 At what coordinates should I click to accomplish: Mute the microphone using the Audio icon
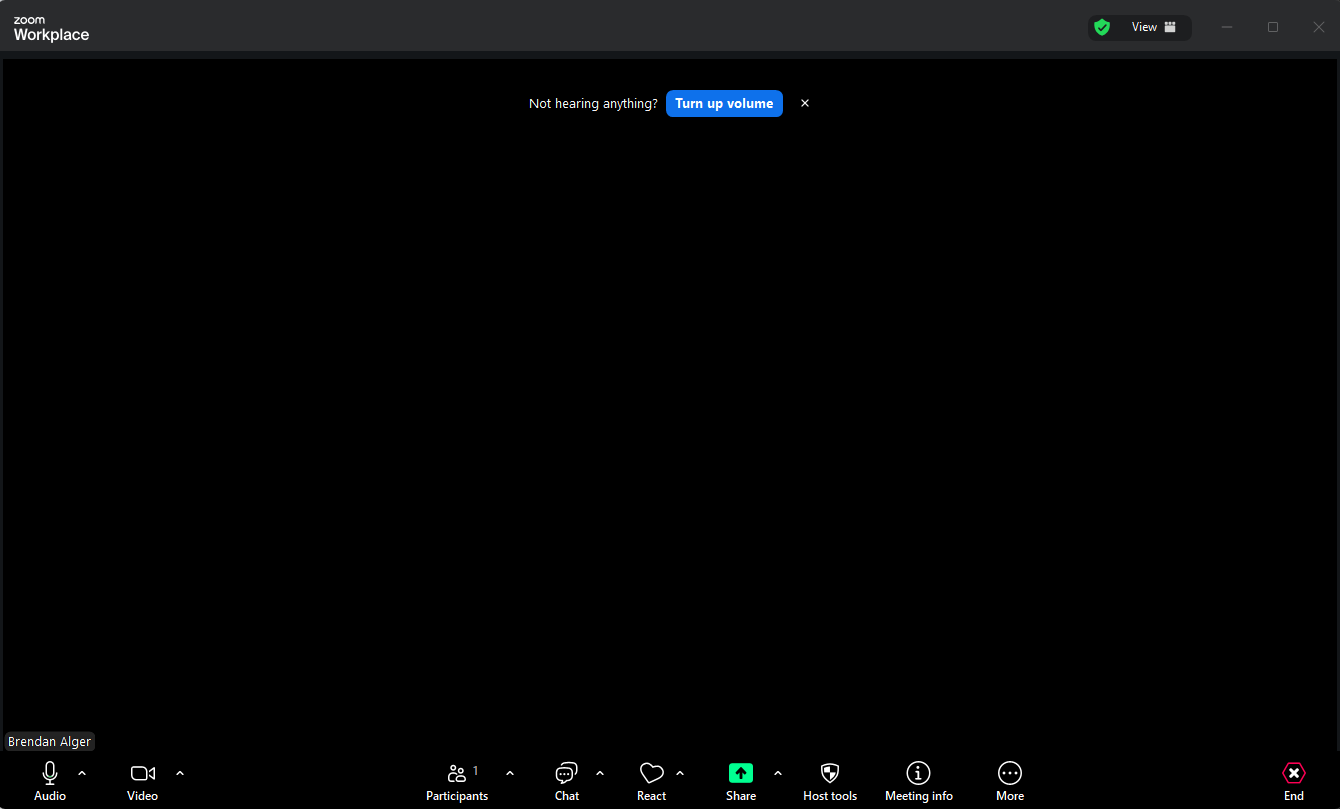(x=49, y=773)
